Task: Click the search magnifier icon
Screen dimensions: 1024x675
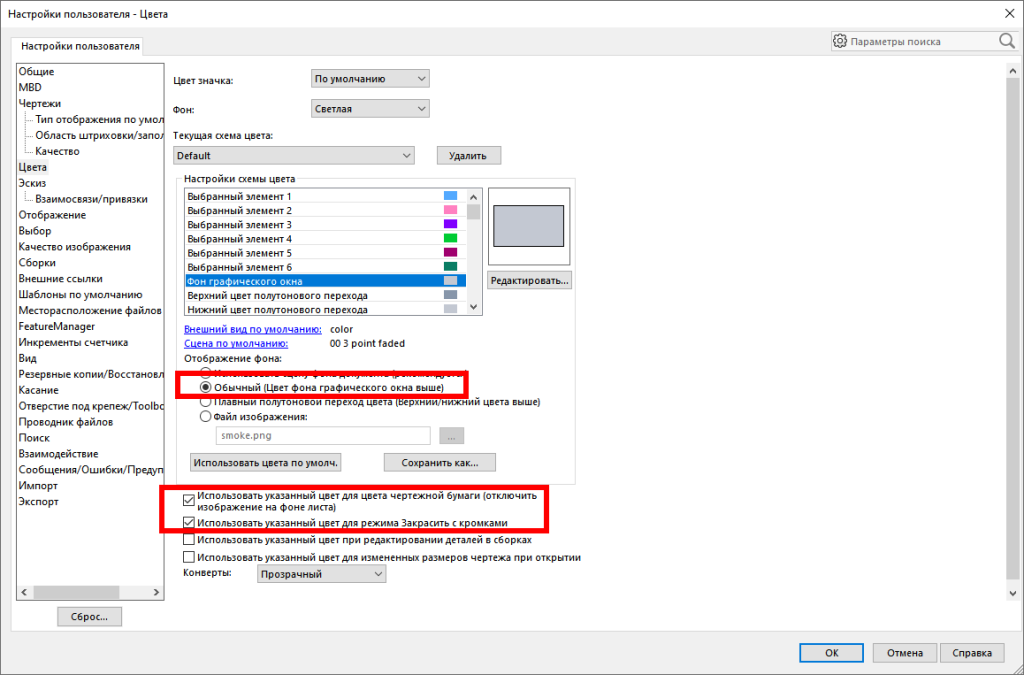Action: [1006, 41]
